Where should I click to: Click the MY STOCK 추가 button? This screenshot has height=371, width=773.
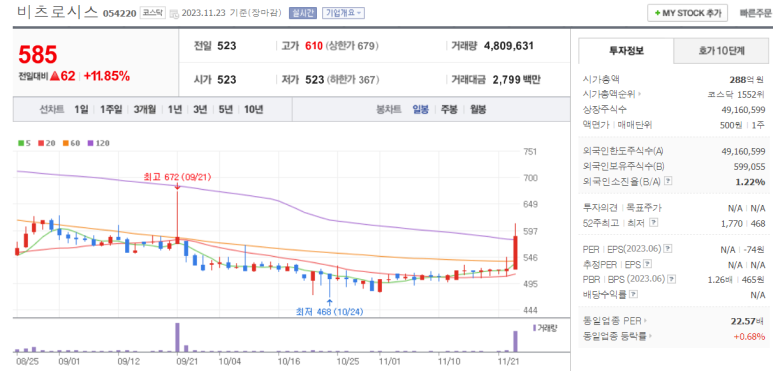click(687, 13)
